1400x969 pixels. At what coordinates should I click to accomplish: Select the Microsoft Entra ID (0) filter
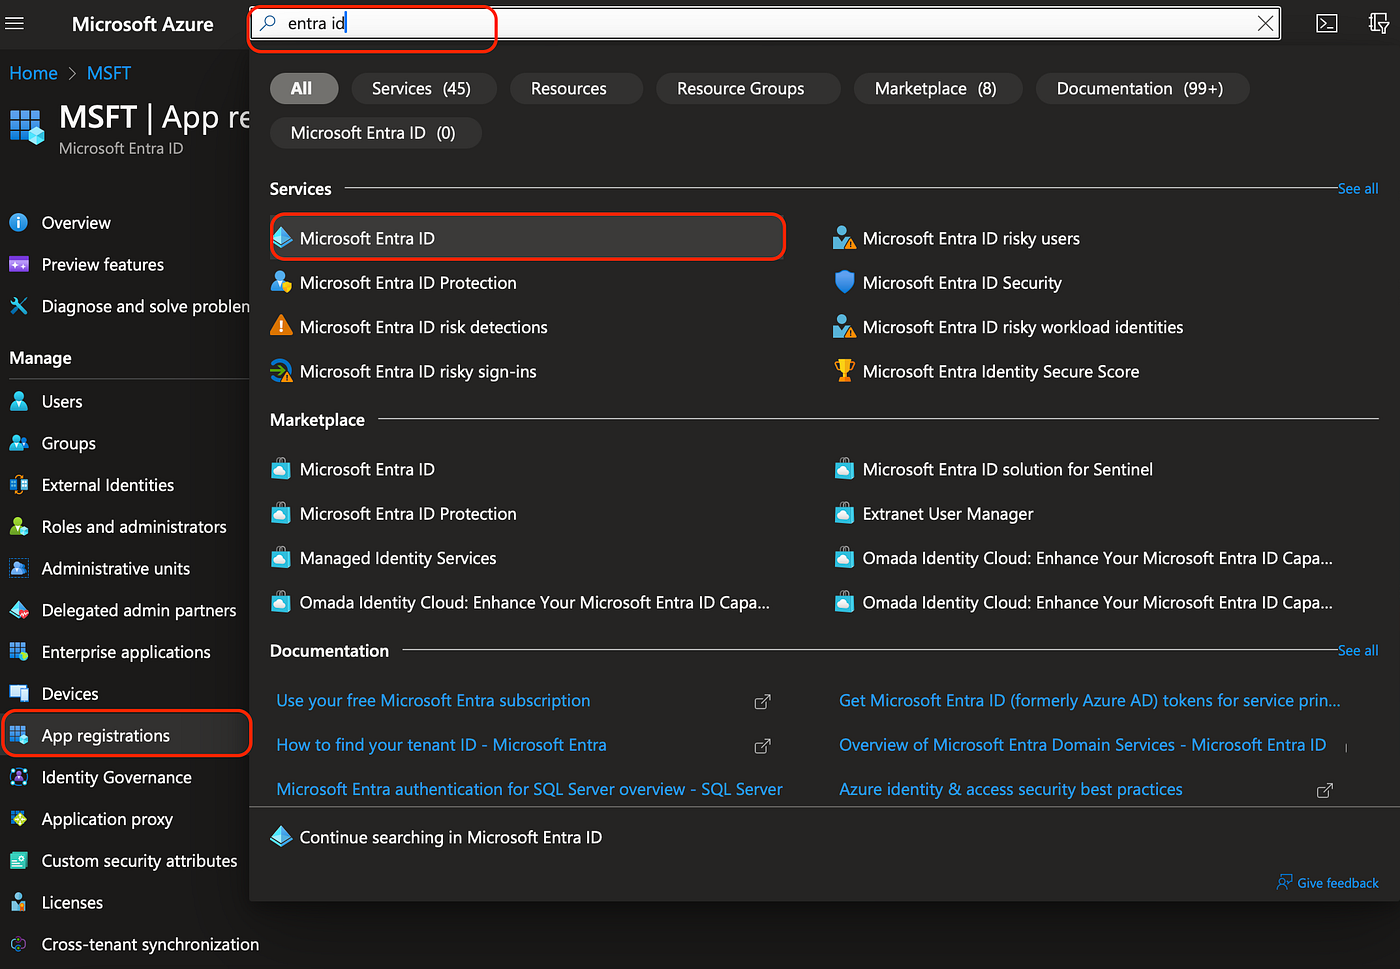[376, 132]
